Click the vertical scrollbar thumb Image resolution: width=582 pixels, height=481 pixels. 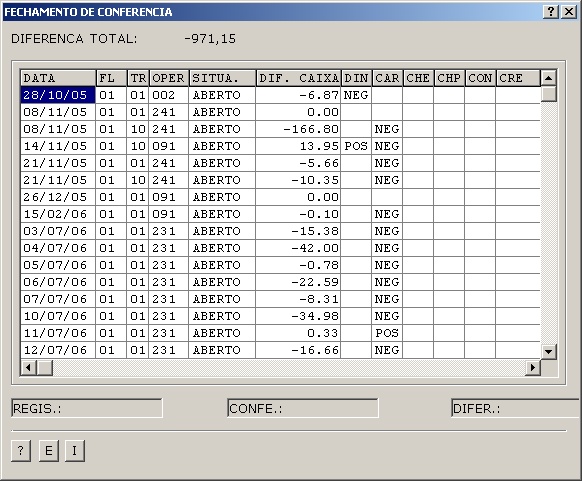549,94
